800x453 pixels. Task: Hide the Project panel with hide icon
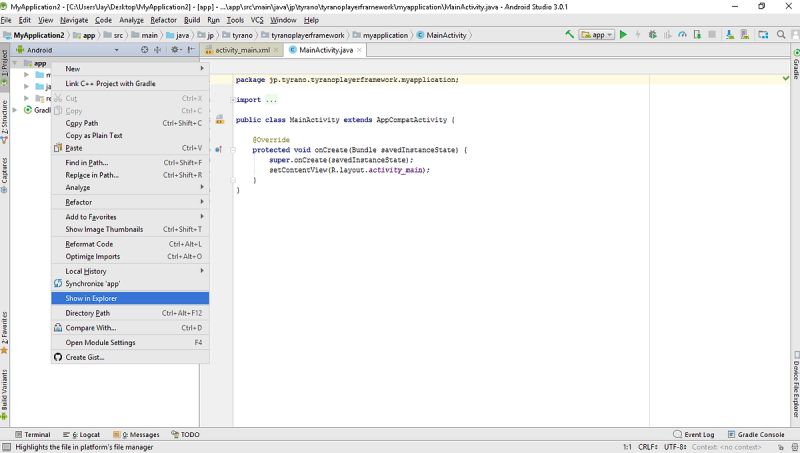coord(191,49)
